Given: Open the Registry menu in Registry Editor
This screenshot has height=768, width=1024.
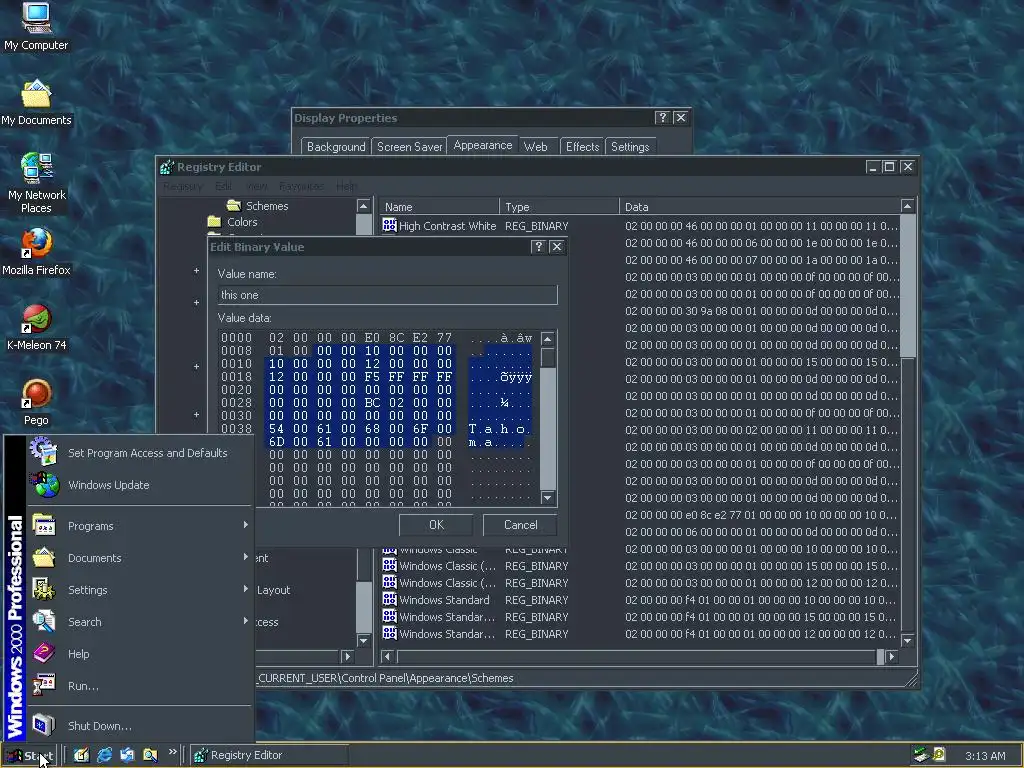Looking at the screenshot, I should [x=183, y=186].
